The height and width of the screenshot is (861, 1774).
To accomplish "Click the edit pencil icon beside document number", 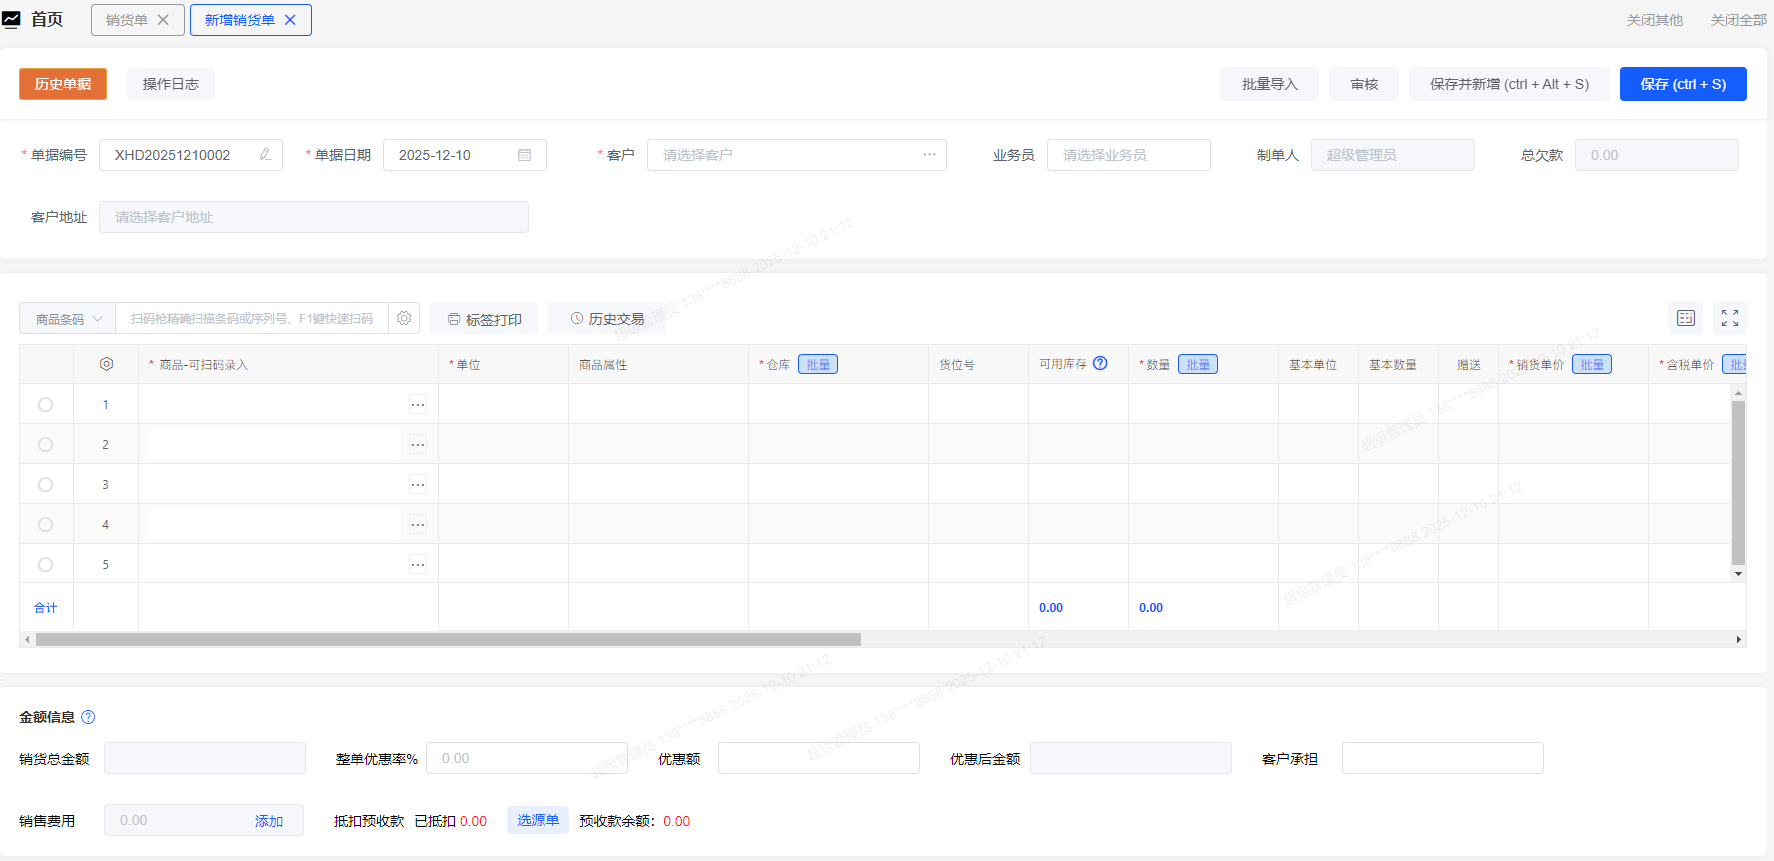I will [265, 155].
